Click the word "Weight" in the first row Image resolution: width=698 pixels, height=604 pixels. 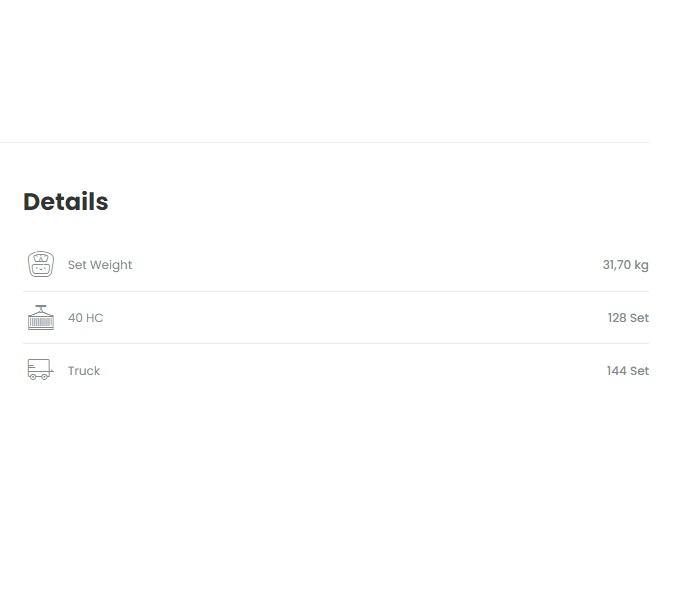[111, 265]
